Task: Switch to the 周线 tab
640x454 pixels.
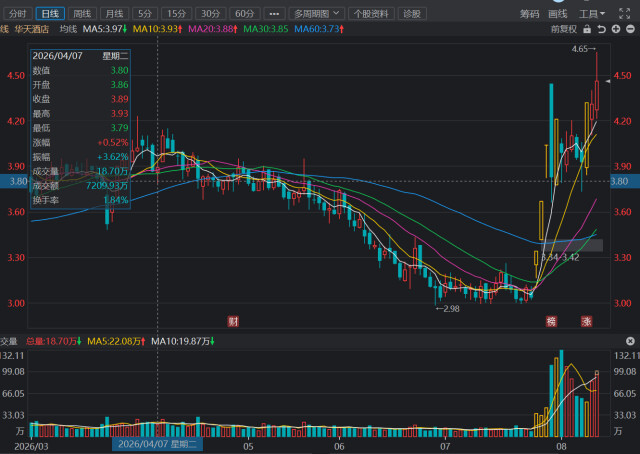Action: coord(82,14)
